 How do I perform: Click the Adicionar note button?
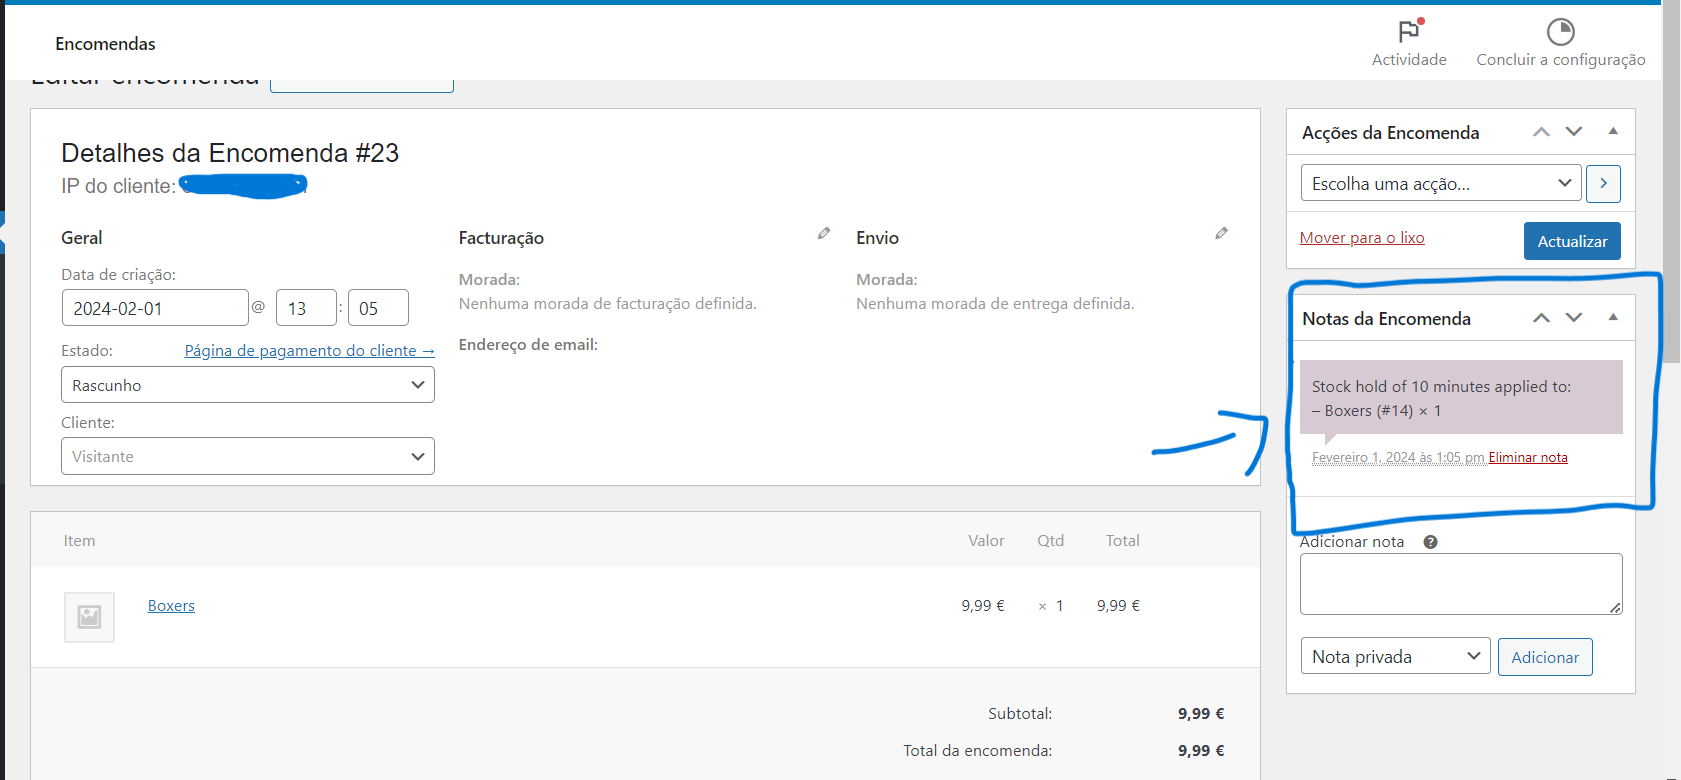pyautogui.click(x=1545, y=657)
